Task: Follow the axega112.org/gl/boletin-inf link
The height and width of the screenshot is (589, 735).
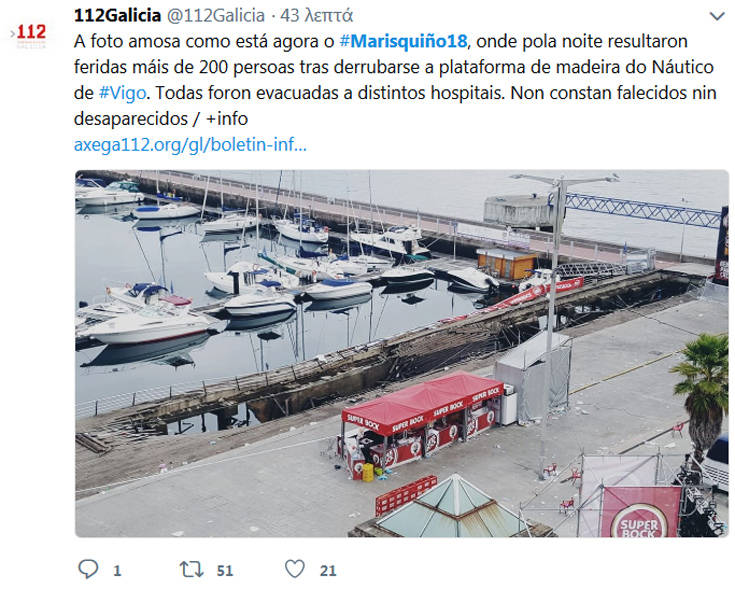Action: 190,144
